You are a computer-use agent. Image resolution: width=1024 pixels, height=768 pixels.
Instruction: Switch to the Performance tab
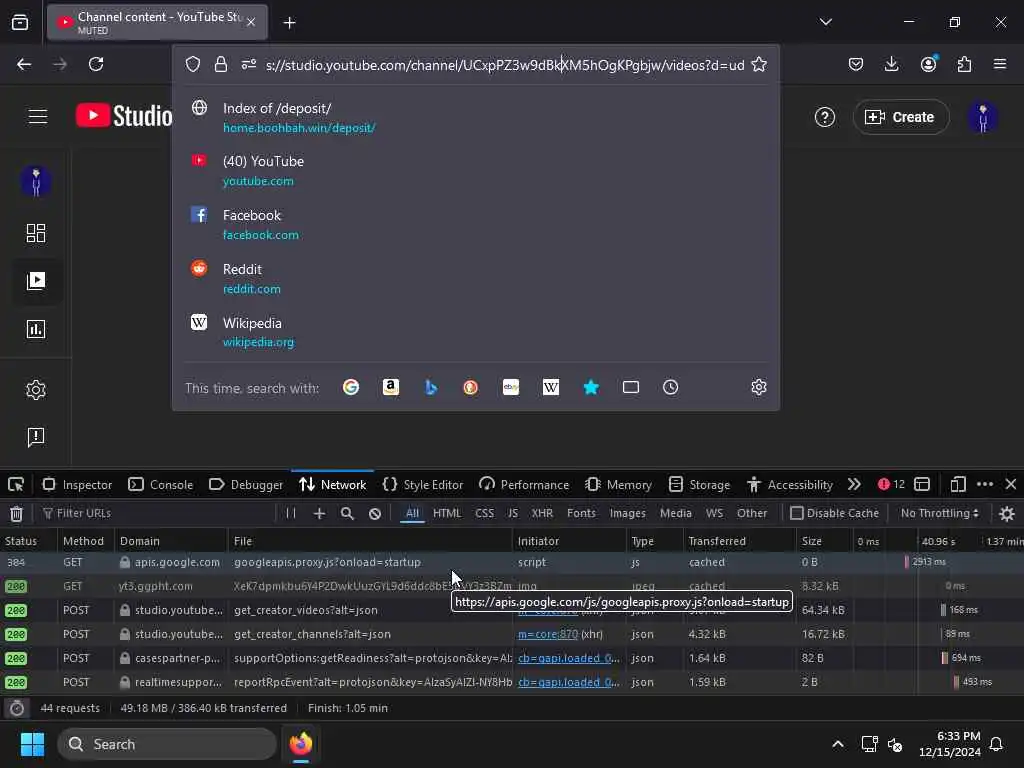[x=524, y=485]
